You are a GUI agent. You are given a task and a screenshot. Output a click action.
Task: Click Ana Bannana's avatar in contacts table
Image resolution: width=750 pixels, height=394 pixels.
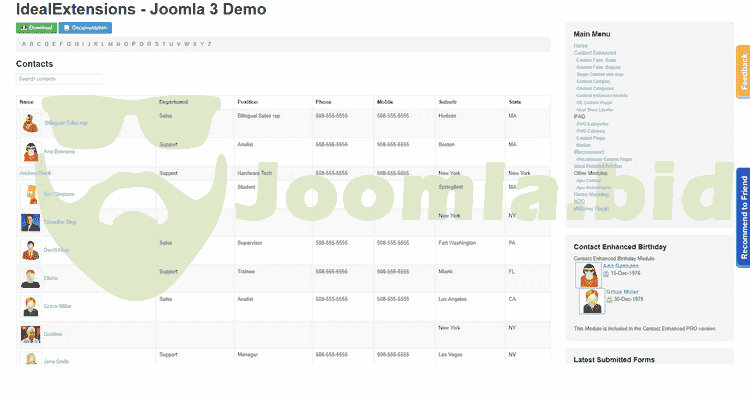[31, 152]
